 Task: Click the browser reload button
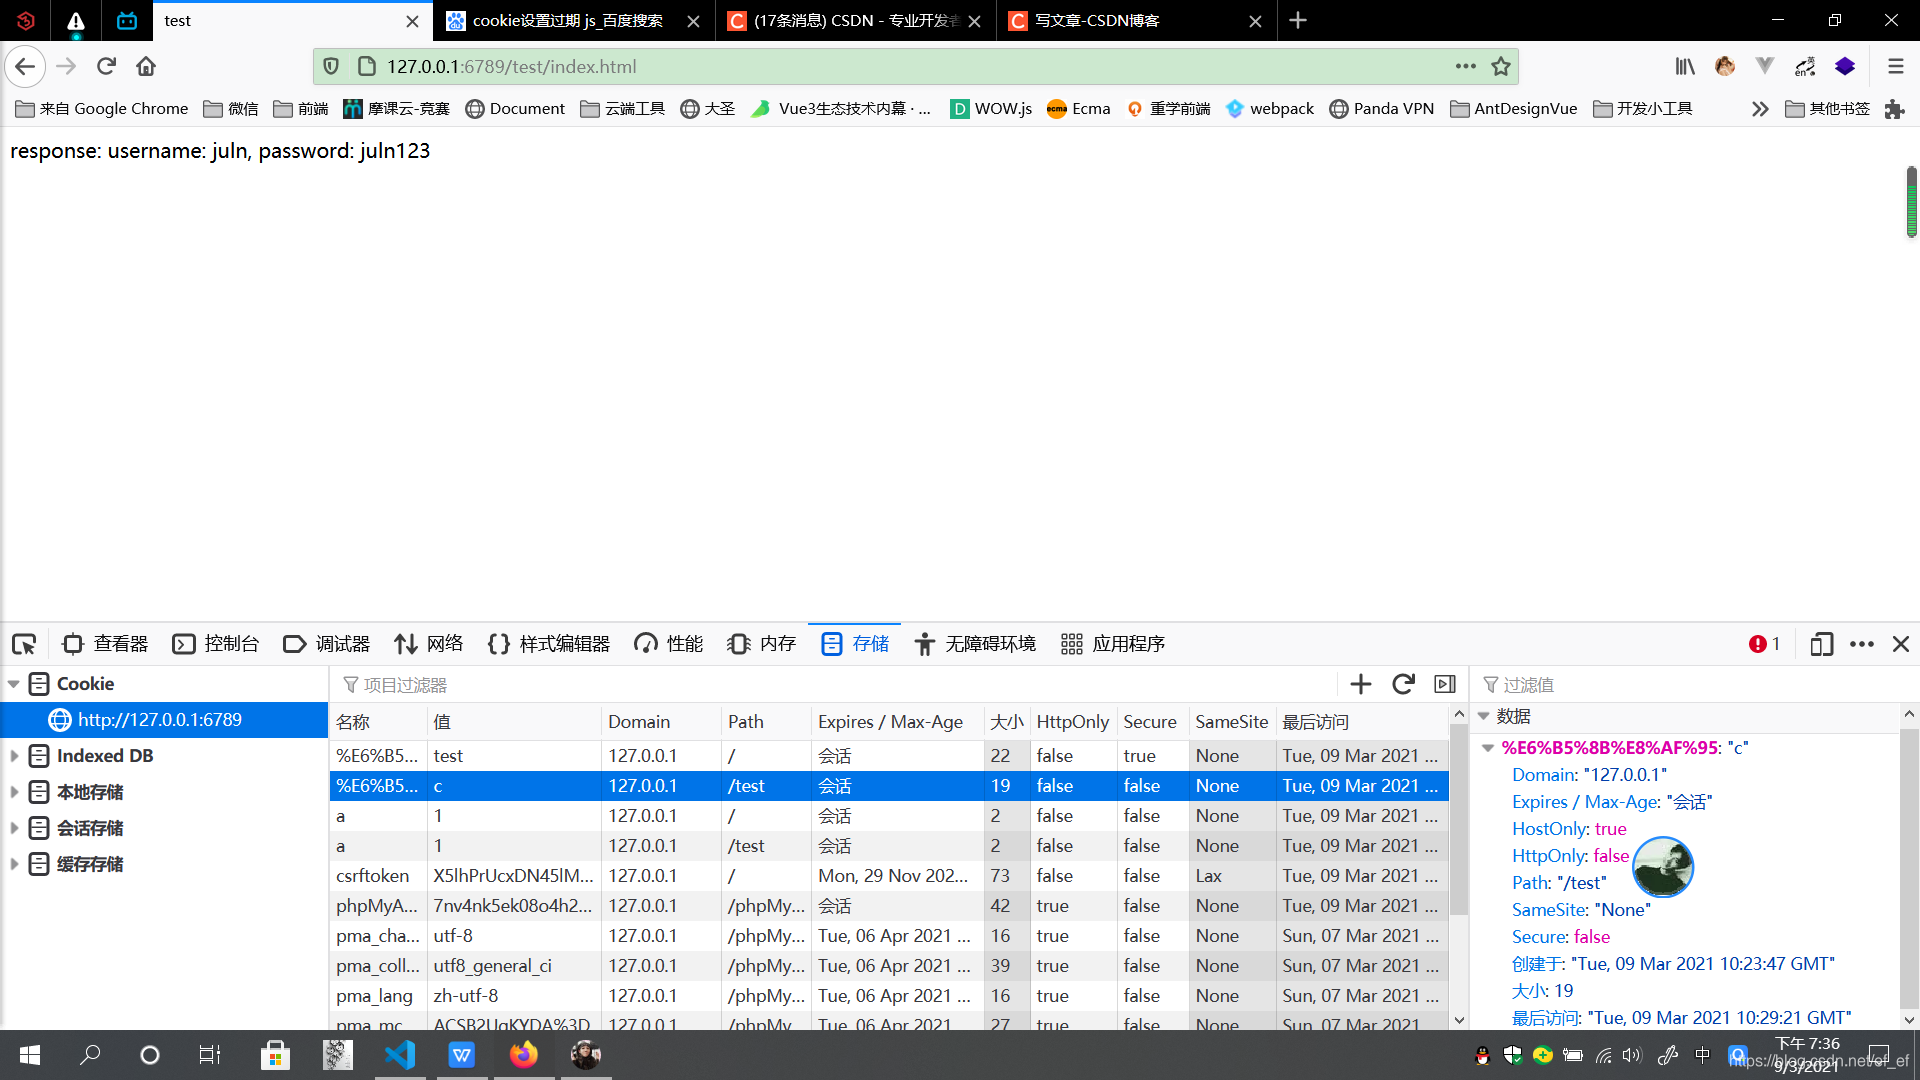click(x=106, y=66)
